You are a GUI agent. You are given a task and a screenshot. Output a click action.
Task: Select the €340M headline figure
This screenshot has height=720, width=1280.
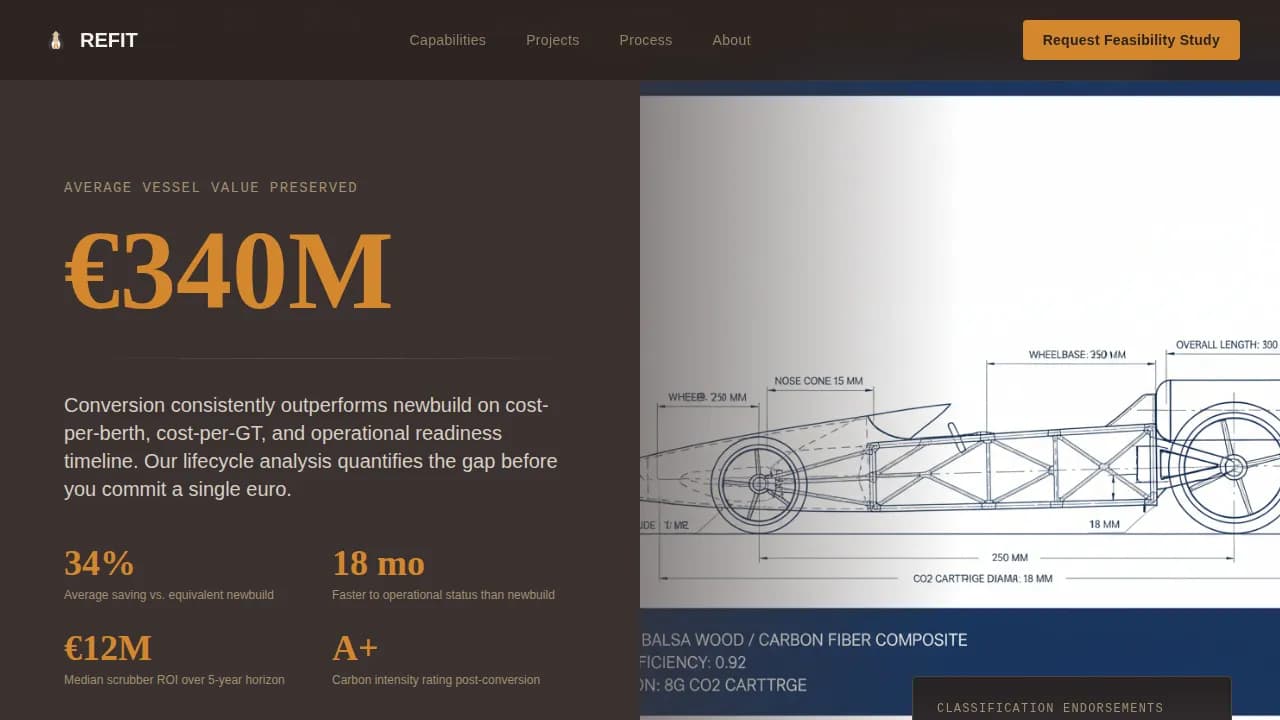point(228,271)
